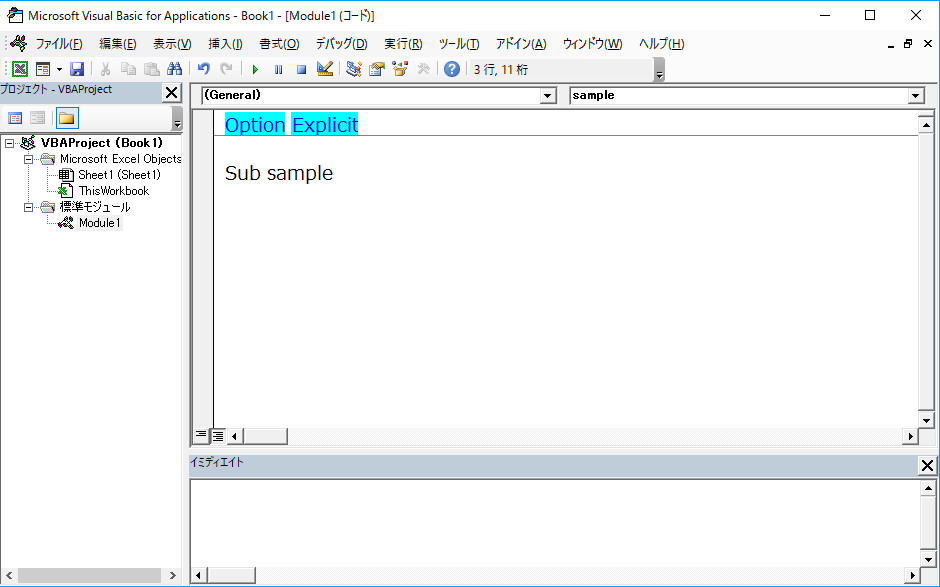The width and height of the screenshot is (940, 587).
Task: Click the Undo arrow icon
Action: pos(204,69)
